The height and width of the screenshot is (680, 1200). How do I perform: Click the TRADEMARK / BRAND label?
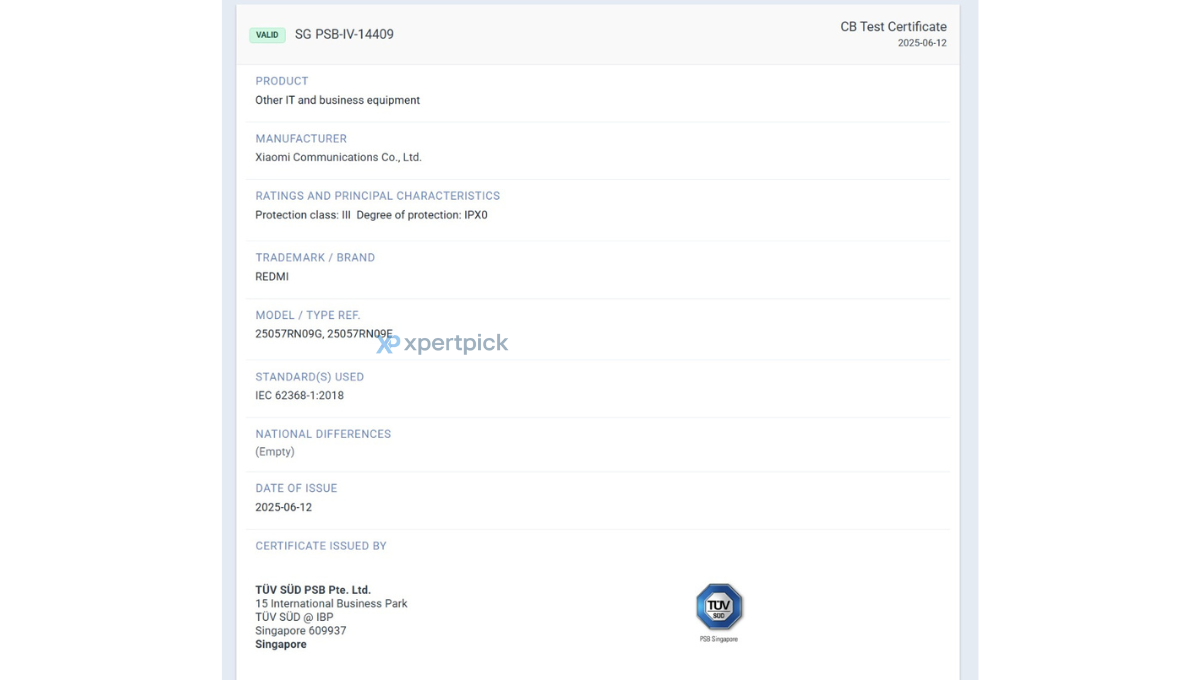click(315, 258)
